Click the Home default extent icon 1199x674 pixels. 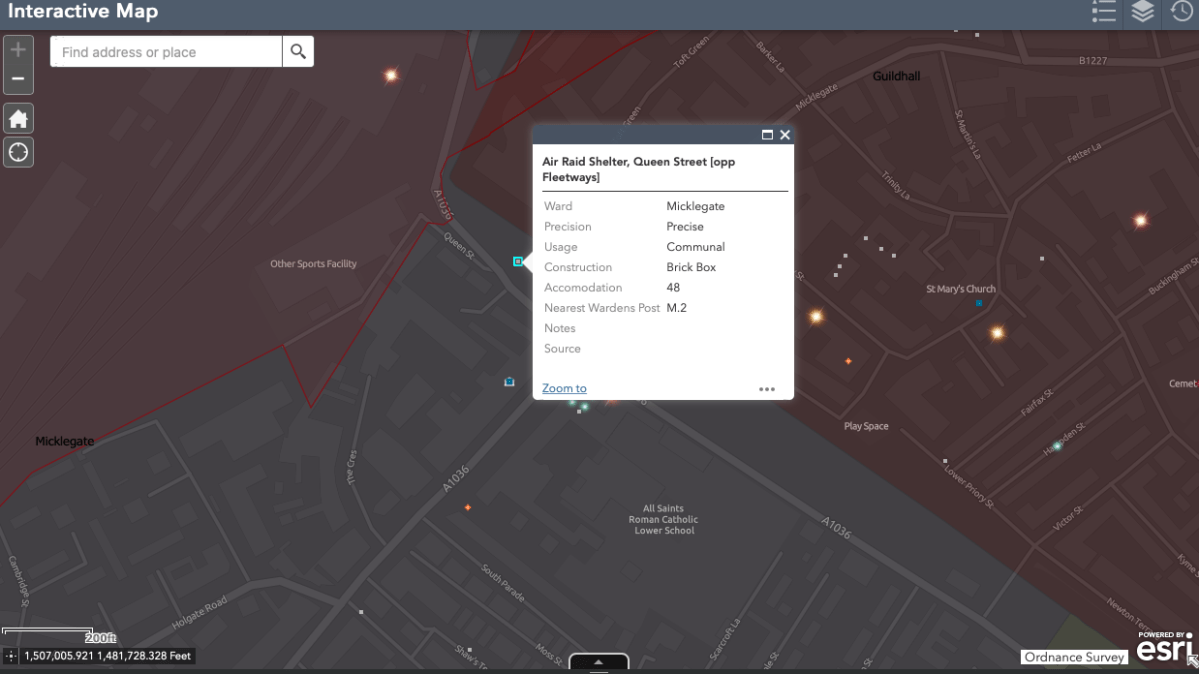pyautogui.click(x=18, y=118)
